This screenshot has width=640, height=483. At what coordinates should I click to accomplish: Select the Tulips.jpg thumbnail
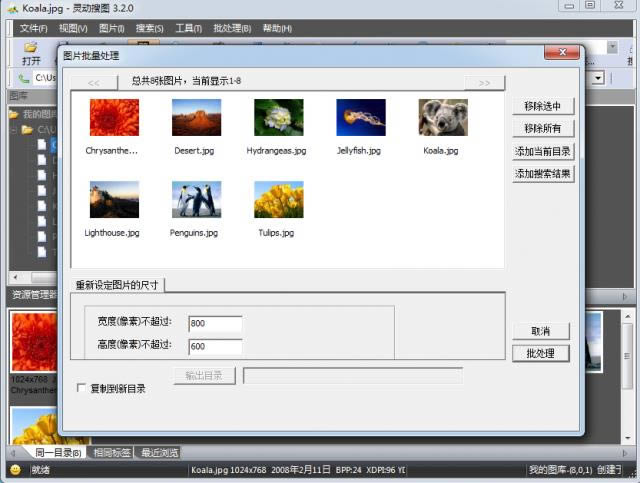pos(278,200)
